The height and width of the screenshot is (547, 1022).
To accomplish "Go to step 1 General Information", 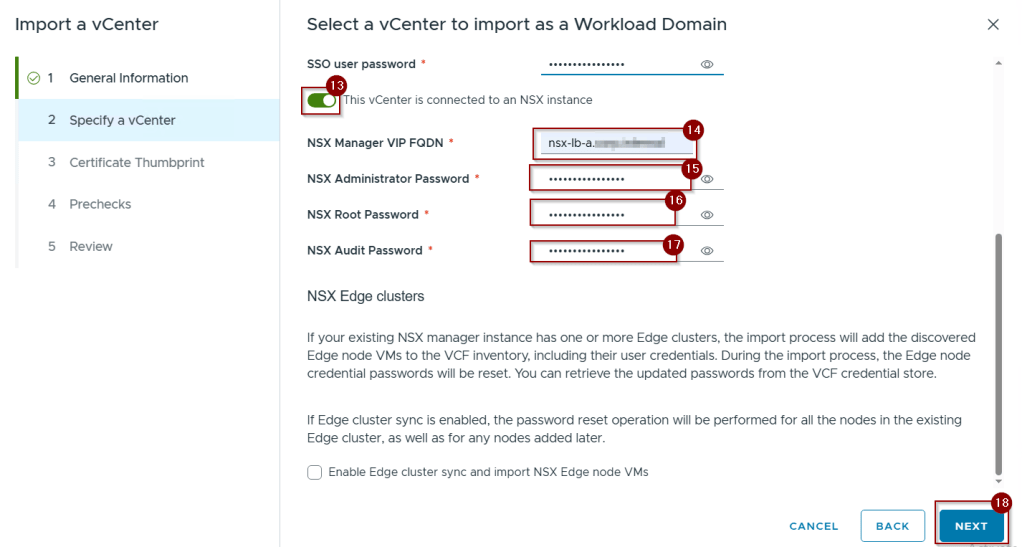I will point(128,78).
